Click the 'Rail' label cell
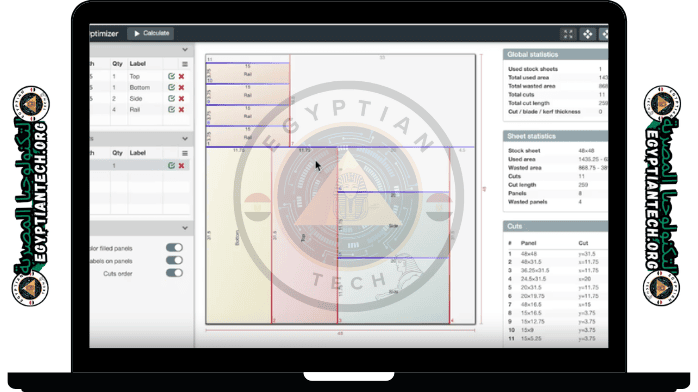This screenshot has width=698, height=392. [134, 109]
